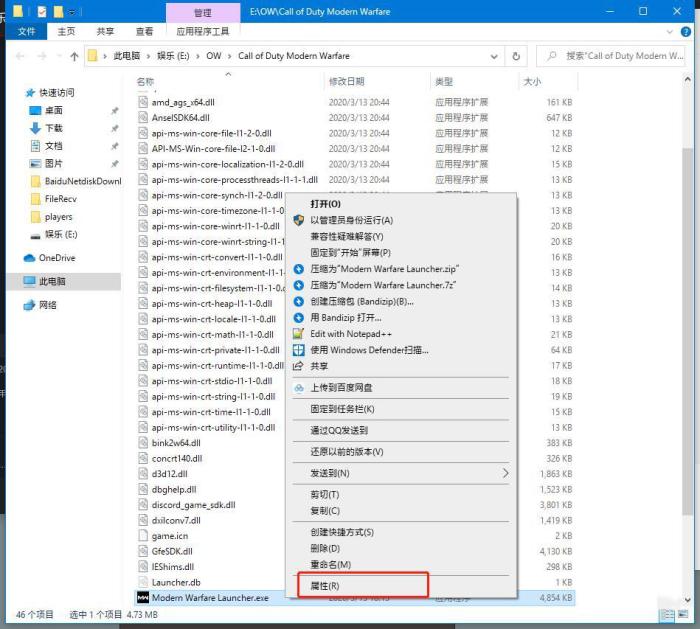Image resolution: width=700 pixels, height=629 pixels.
Task: Click the Notepad++ icon in context menu
Action: [x=298, y=334]
